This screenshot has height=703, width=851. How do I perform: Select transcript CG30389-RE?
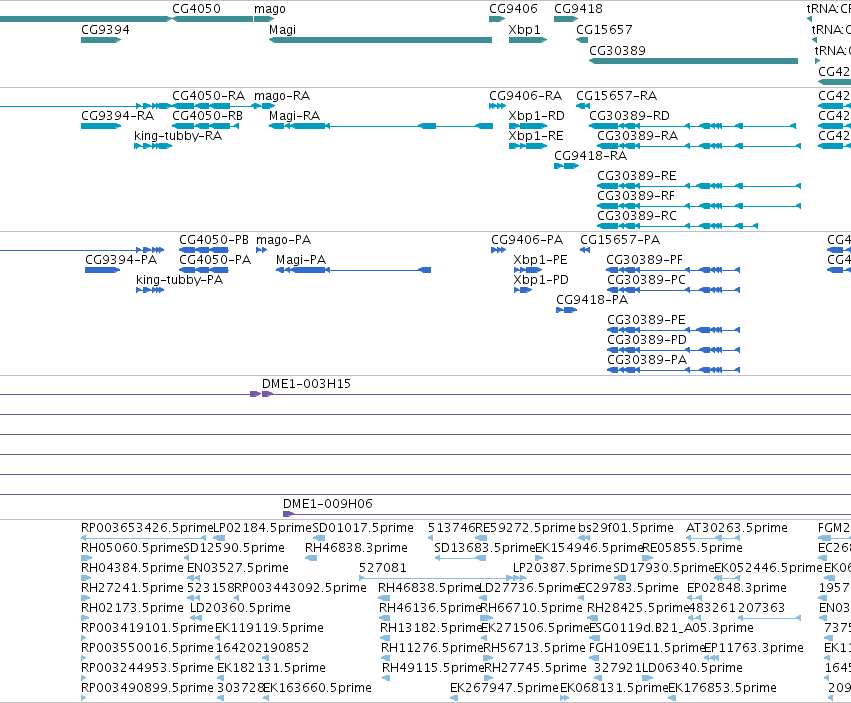pos(637,176)
